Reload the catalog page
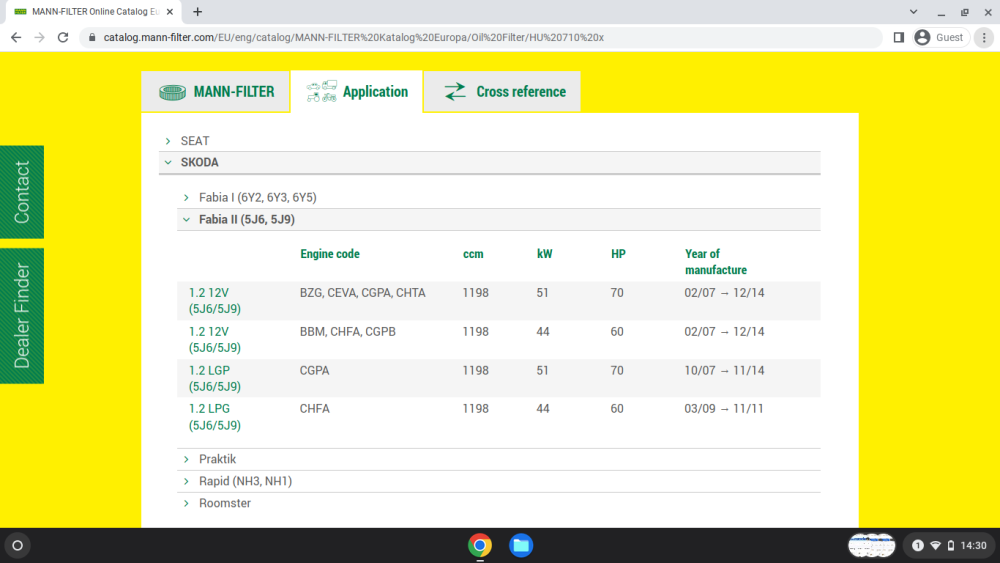Screen dimensions: 1000x563 (x=62, y=38)
